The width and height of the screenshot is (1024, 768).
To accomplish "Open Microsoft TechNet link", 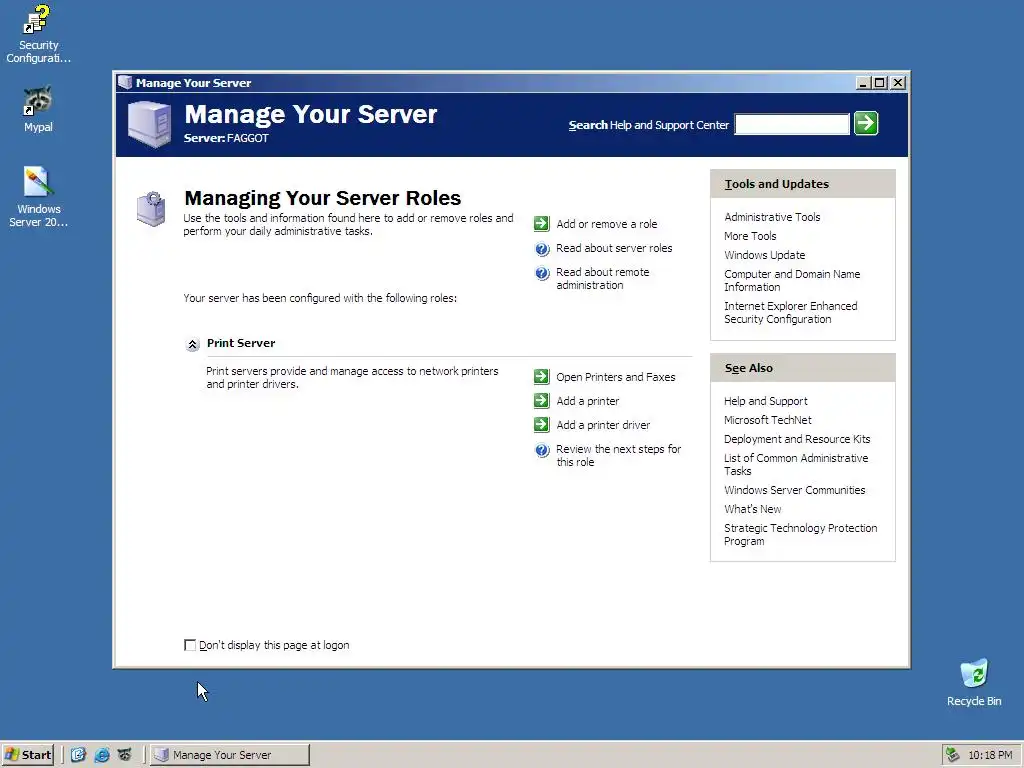I will 767,420.
